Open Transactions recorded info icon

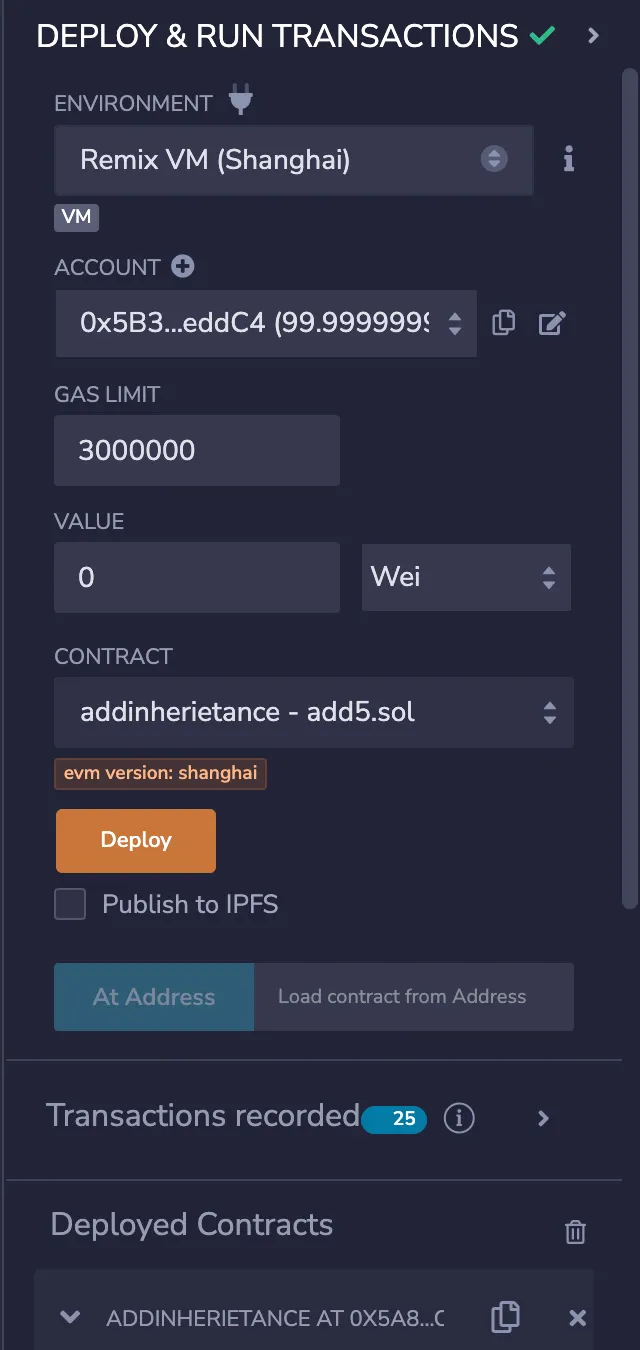pos(458,1118)
